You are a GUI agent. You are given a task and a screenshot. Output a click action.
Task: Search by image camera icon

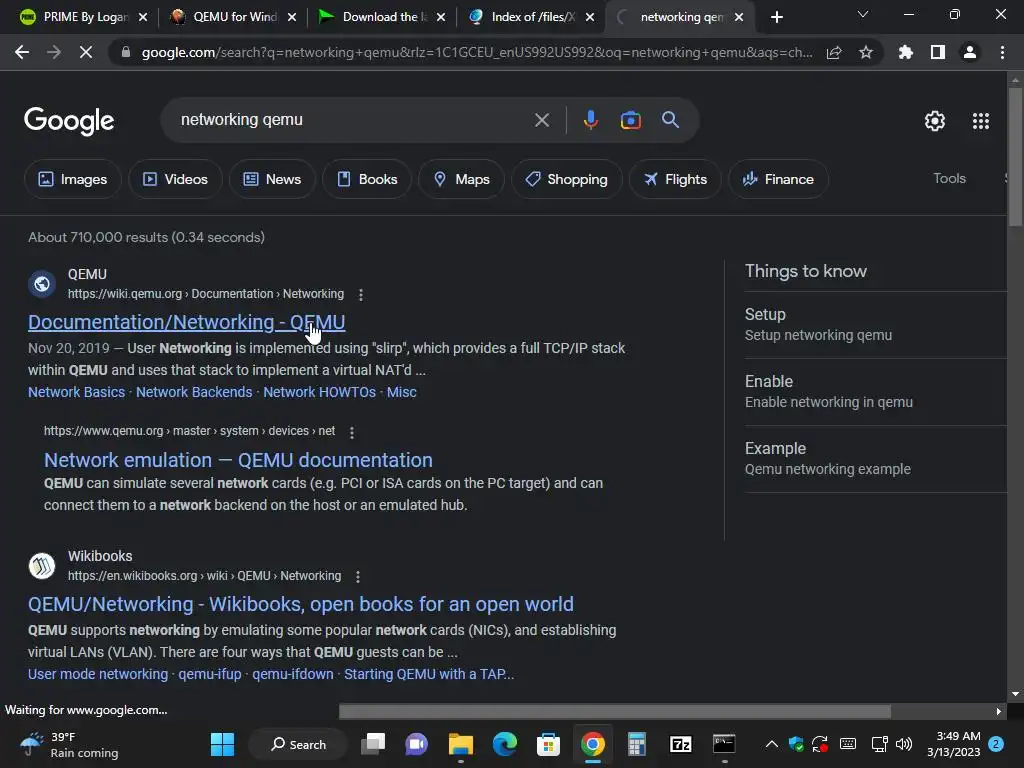pos(630,120)
